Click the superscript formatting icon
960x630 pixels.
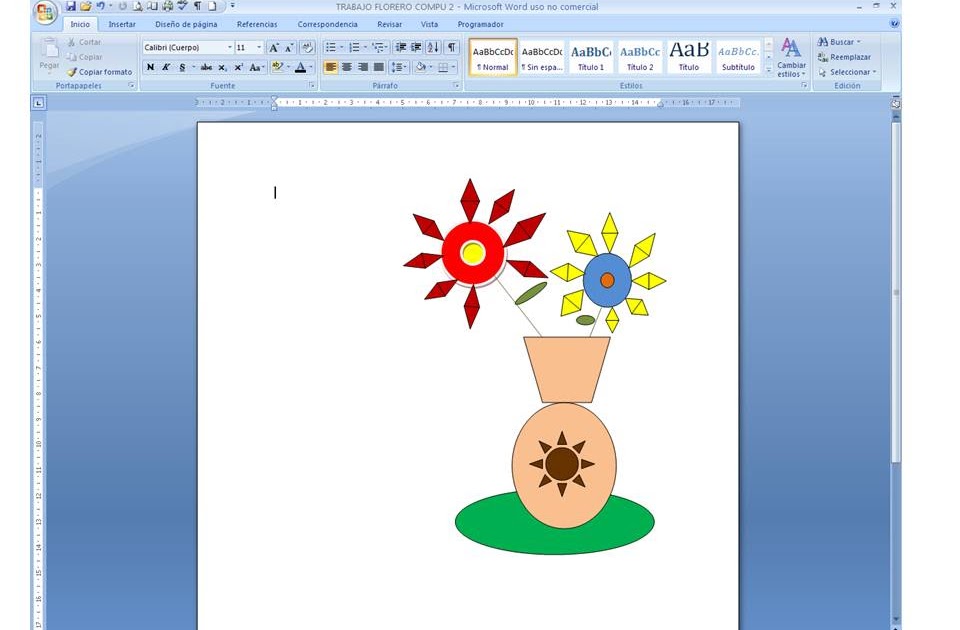pos(238,67)
